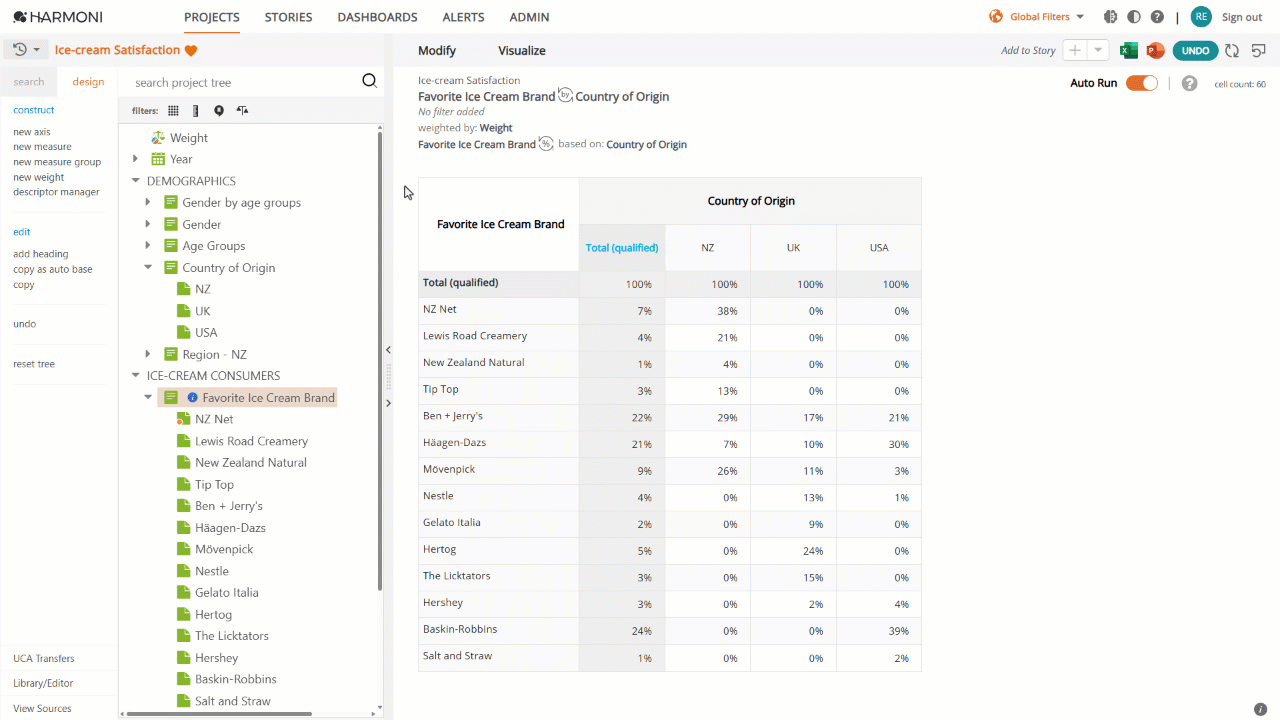The height and width of the screenshot is (720, 1280).
Task: Switch to the design tab
Action: [x=88, y=82]
